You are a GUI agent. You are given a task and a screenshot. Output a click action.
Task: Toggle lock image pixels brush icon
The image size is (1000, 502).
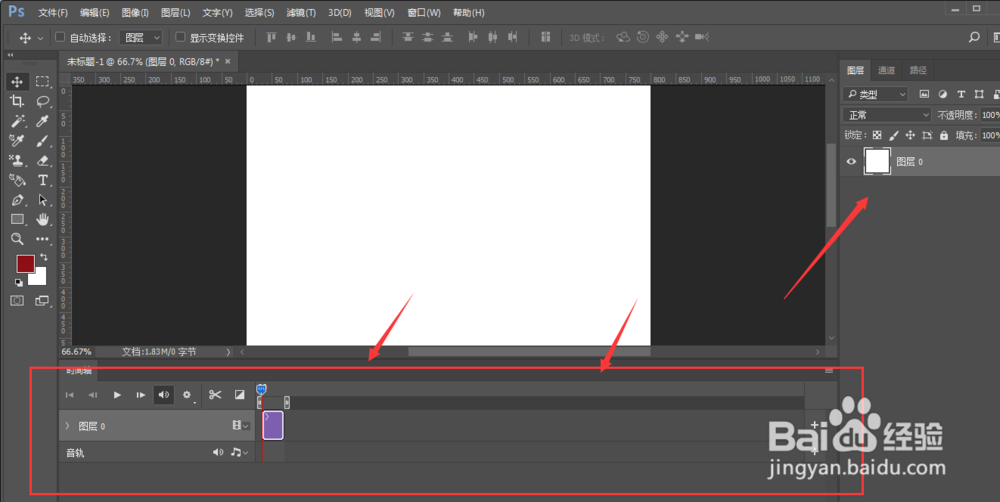tap(893, 135)
